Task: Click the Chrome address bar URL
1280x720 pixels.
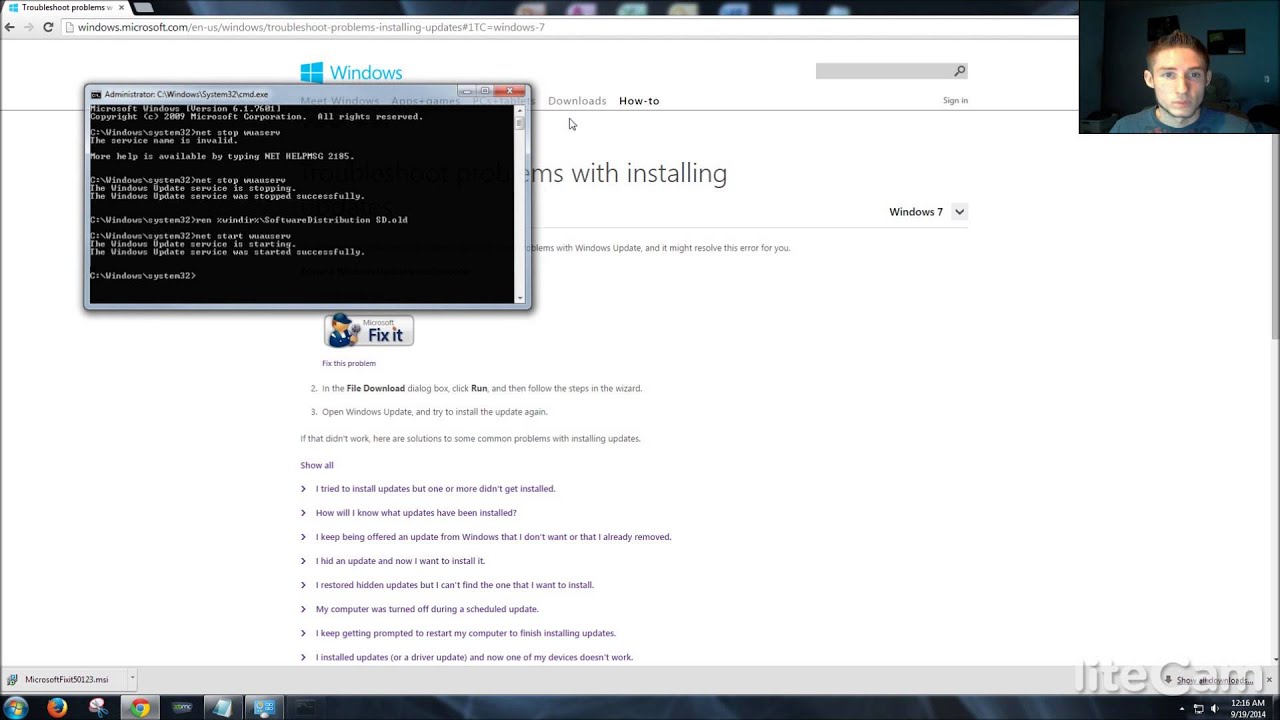Action: pos(311,27)
